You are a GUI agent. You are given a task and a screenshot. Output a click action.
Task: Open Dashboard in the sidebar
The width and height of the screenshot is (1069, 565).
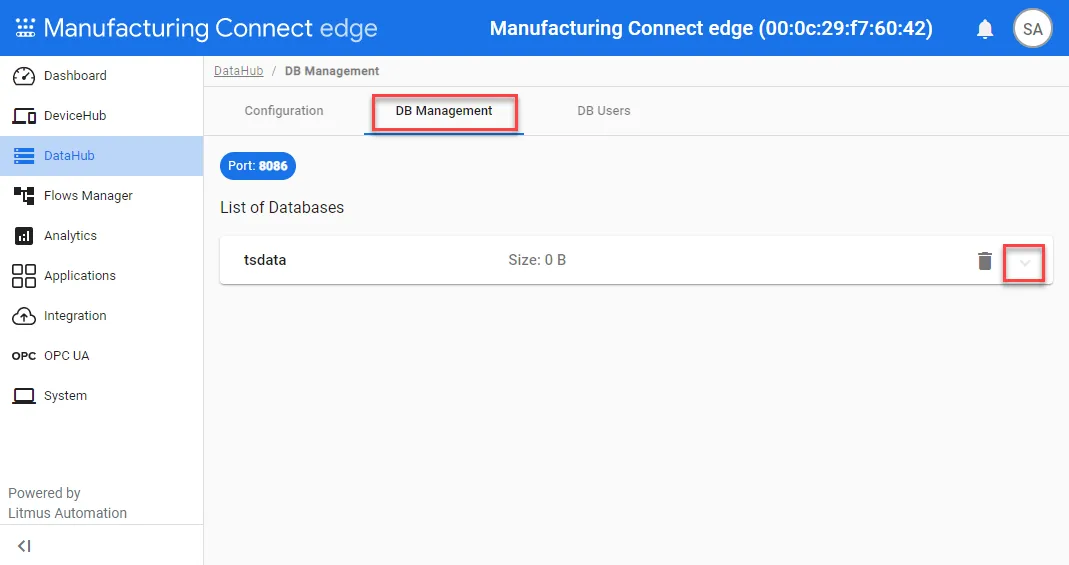102,76
